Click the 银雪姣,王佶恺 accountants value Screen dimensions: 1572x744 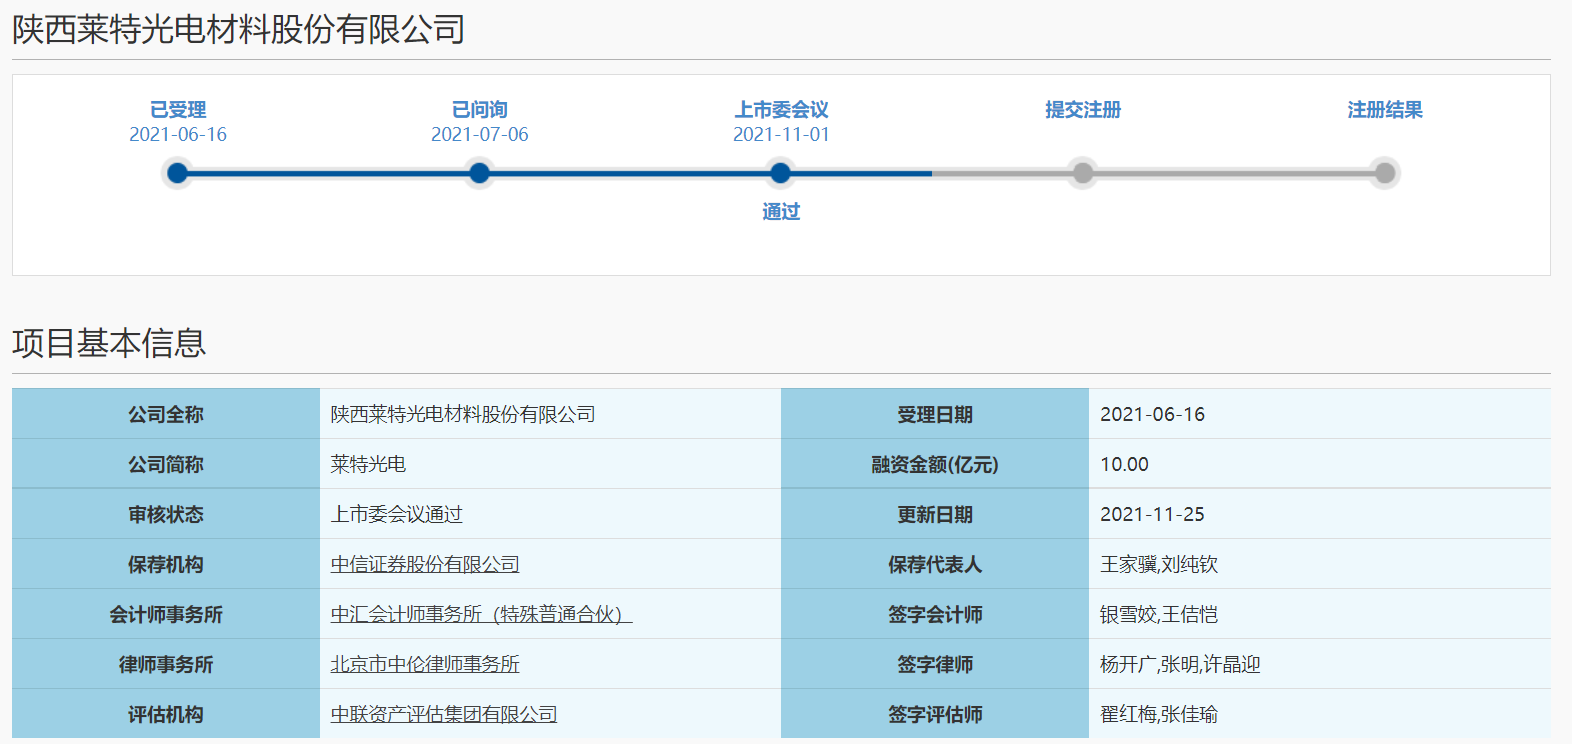(1159, 614)
